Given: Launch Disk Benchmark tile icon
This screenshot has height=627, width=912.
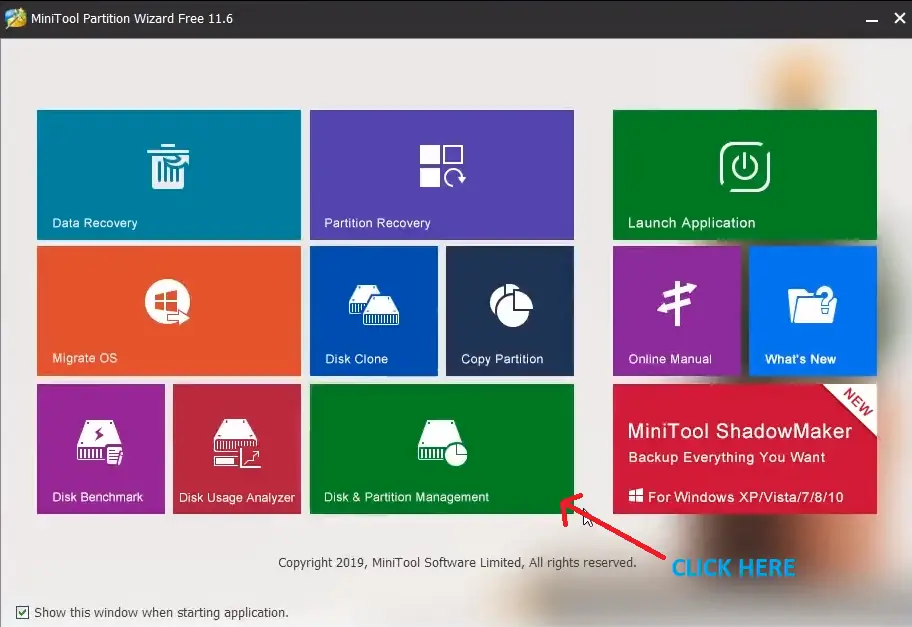Looking at the screenshot, I should [100, 441].
